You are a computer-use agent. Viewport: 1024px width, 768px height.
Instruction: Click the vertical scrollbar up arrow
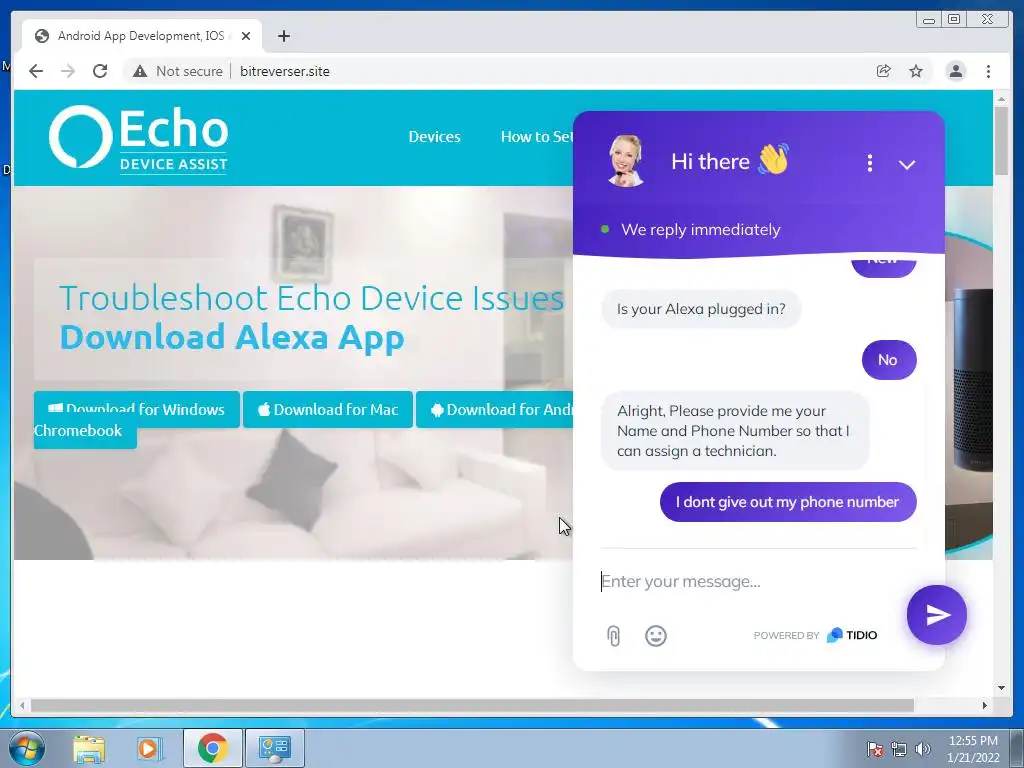tap(1001, 99)
